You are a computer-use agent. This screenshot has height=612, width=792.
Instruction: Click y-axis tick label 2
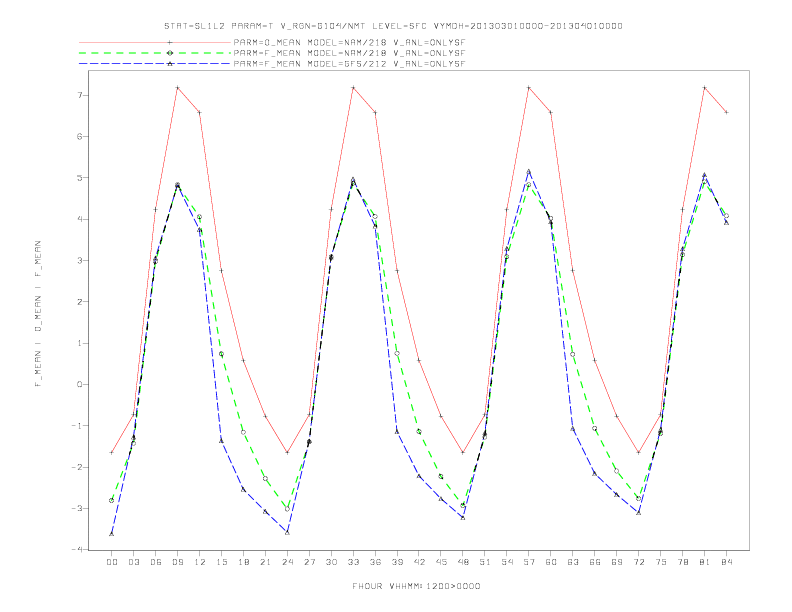(x=79, y=302)
